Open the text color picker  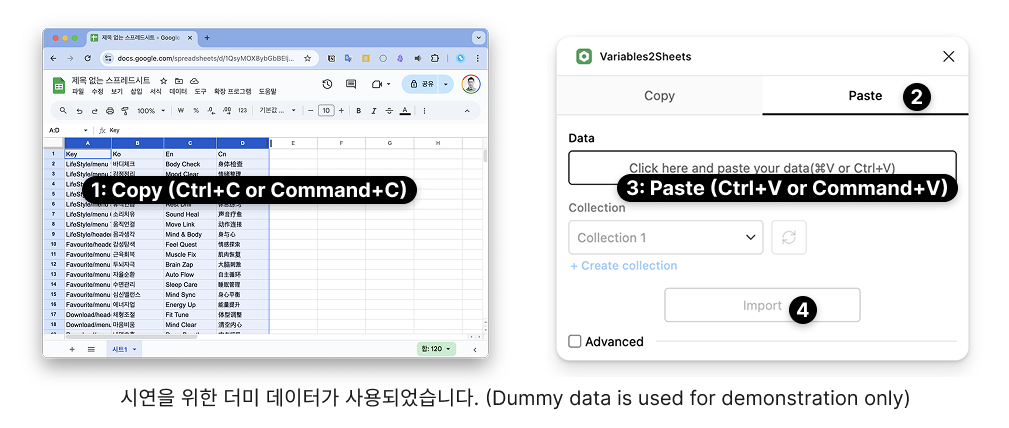pos(404,111)
